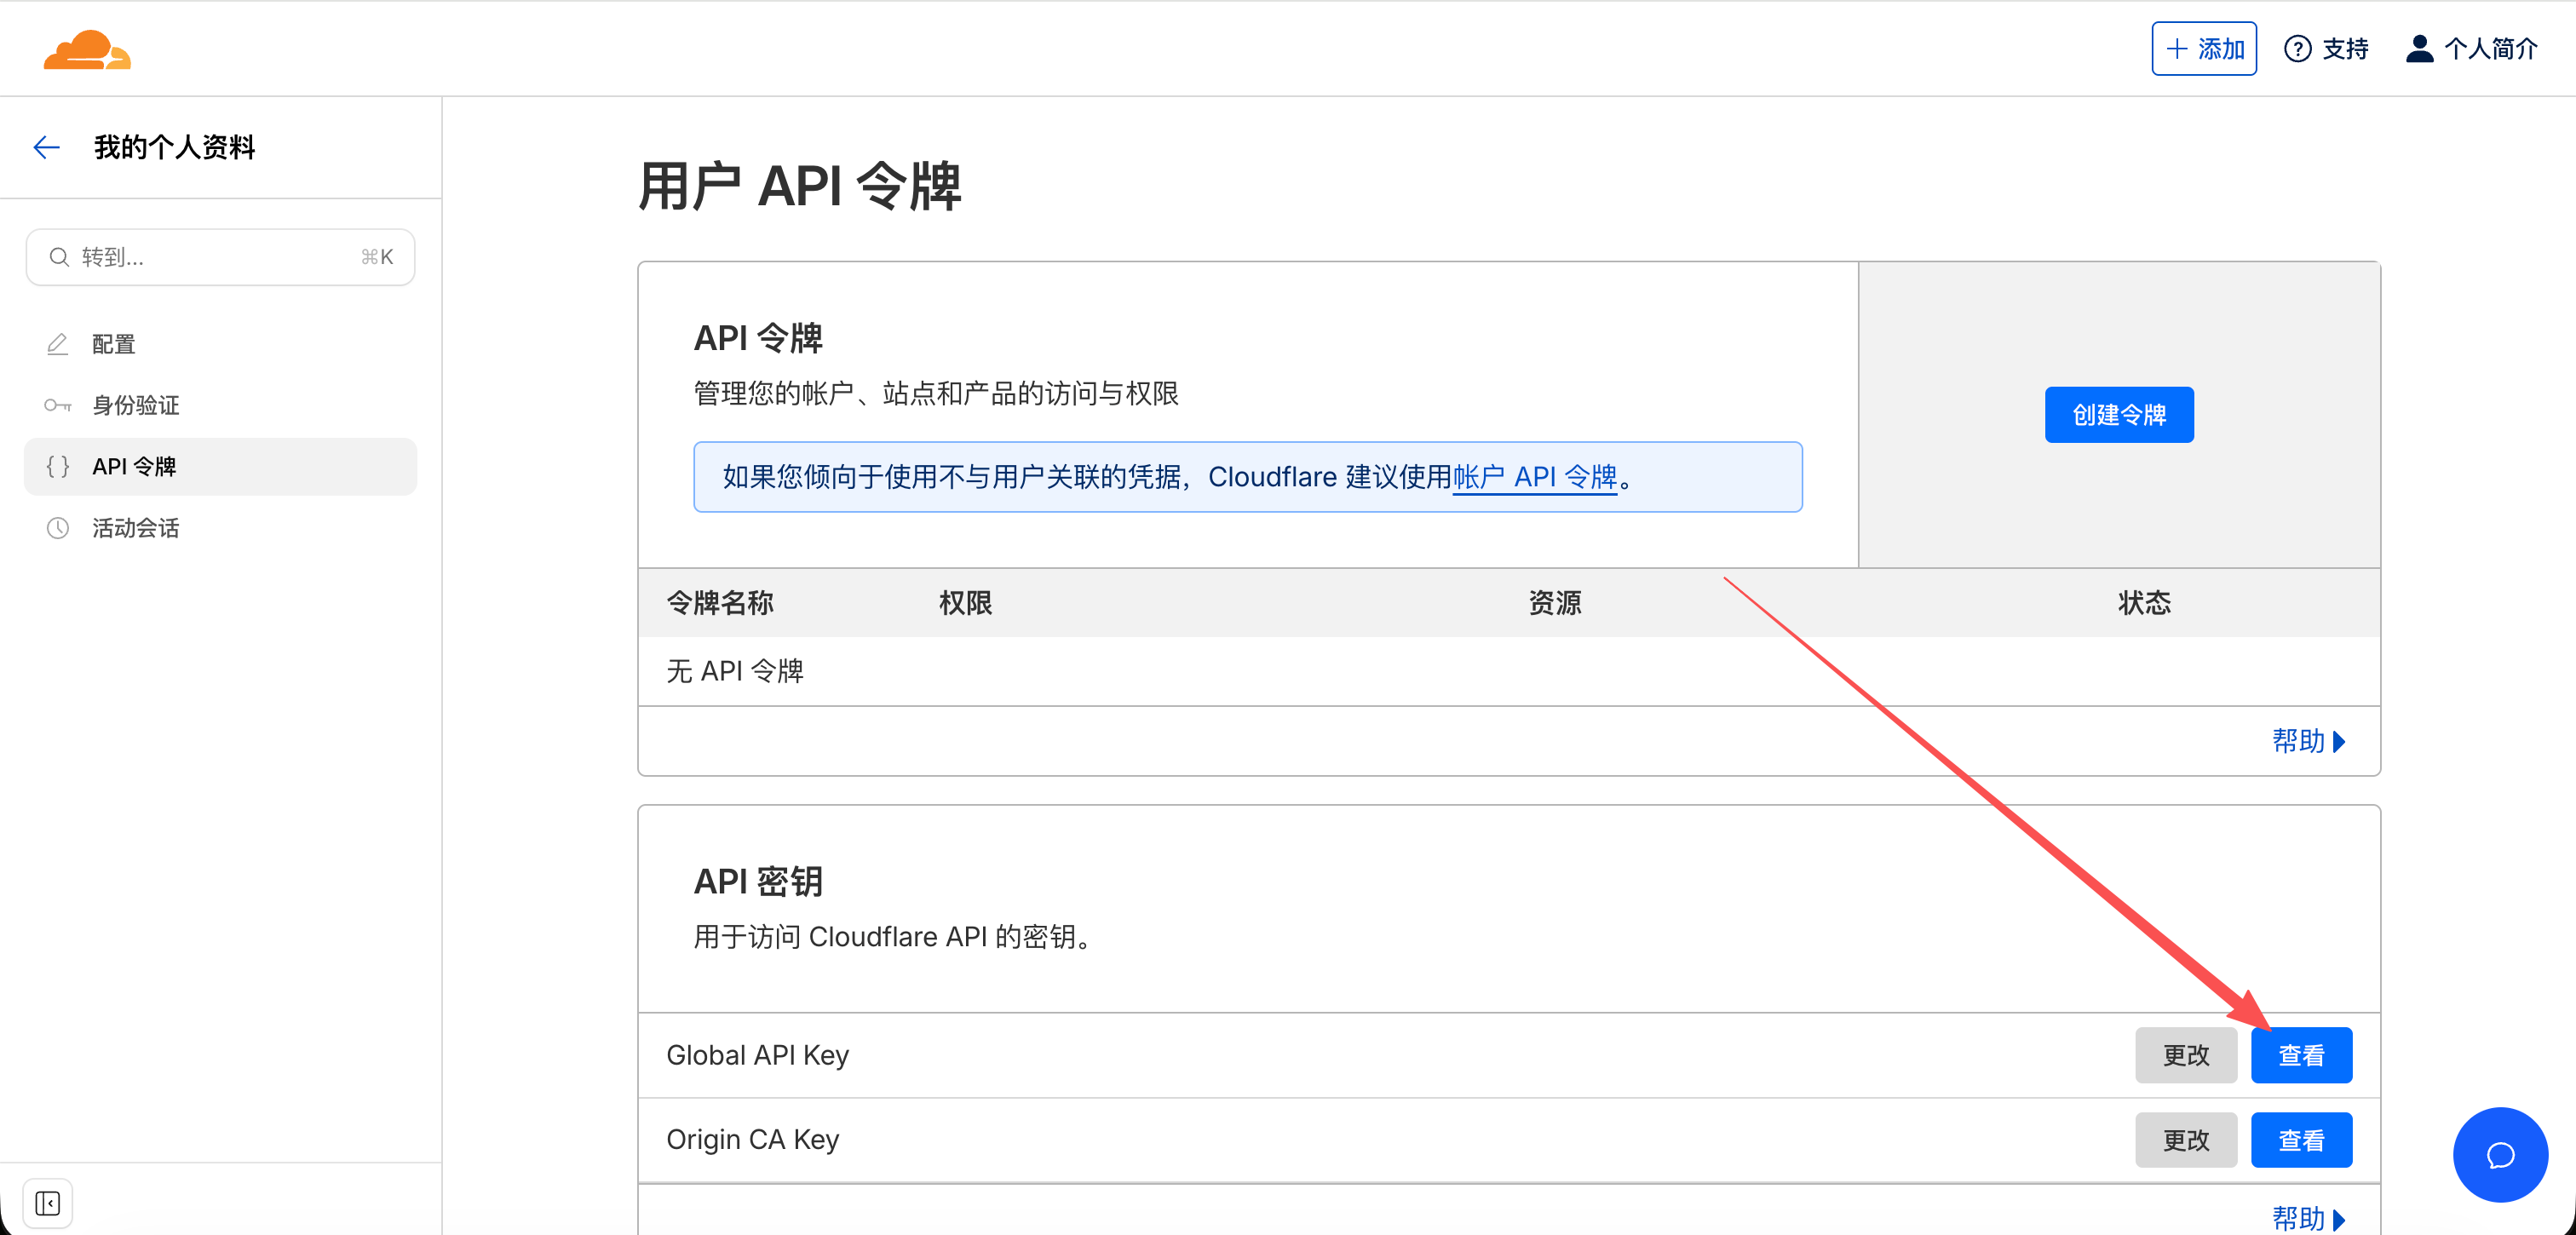
Task: Collapse the sidebar with the bottom-left icon
Action: (x=47, y=1203)
